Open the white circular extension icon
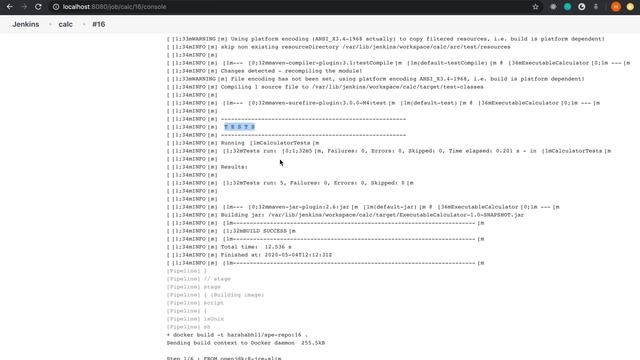 [x=582, y=7]
